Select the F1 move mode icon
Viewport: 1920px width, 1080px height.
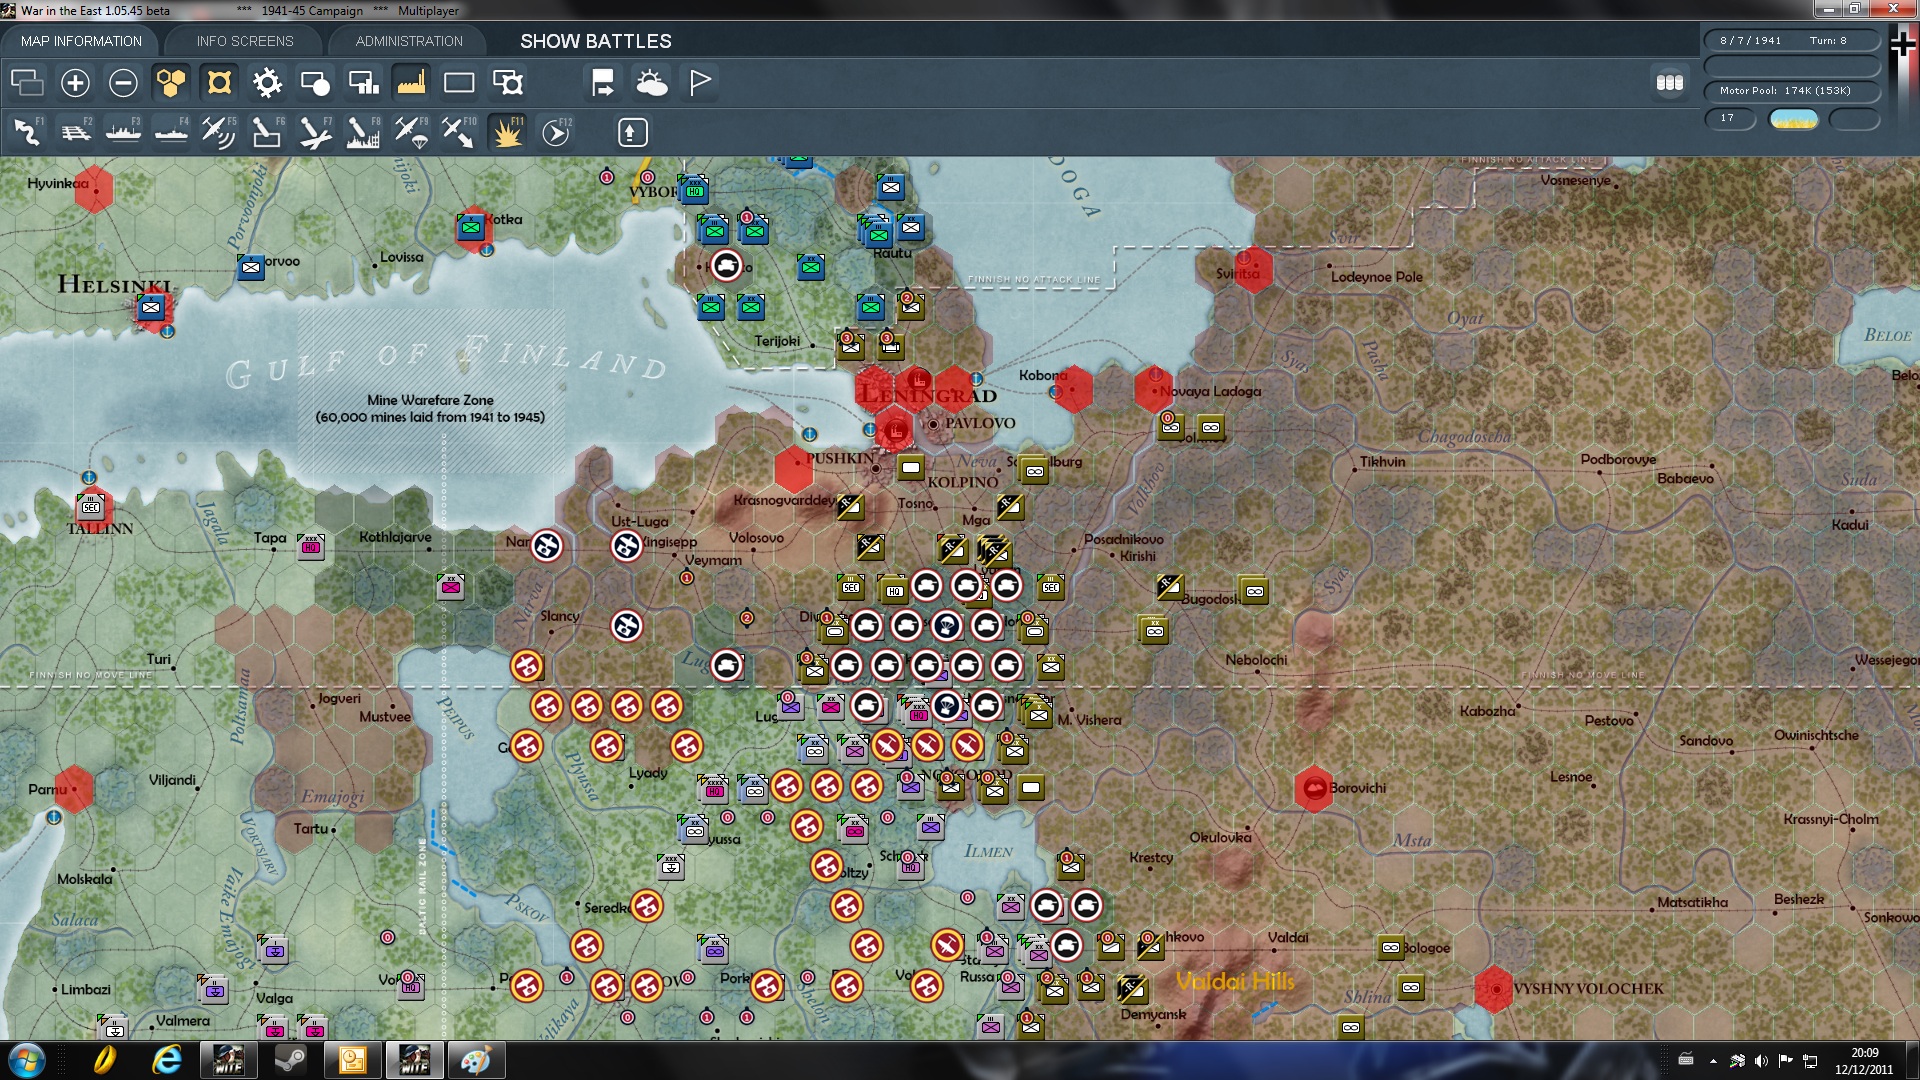[27, 132]
